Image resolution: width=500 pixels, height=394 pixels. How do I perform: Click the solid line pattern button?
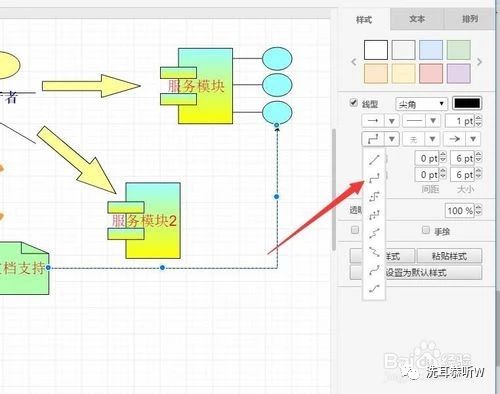click(414, 121)
